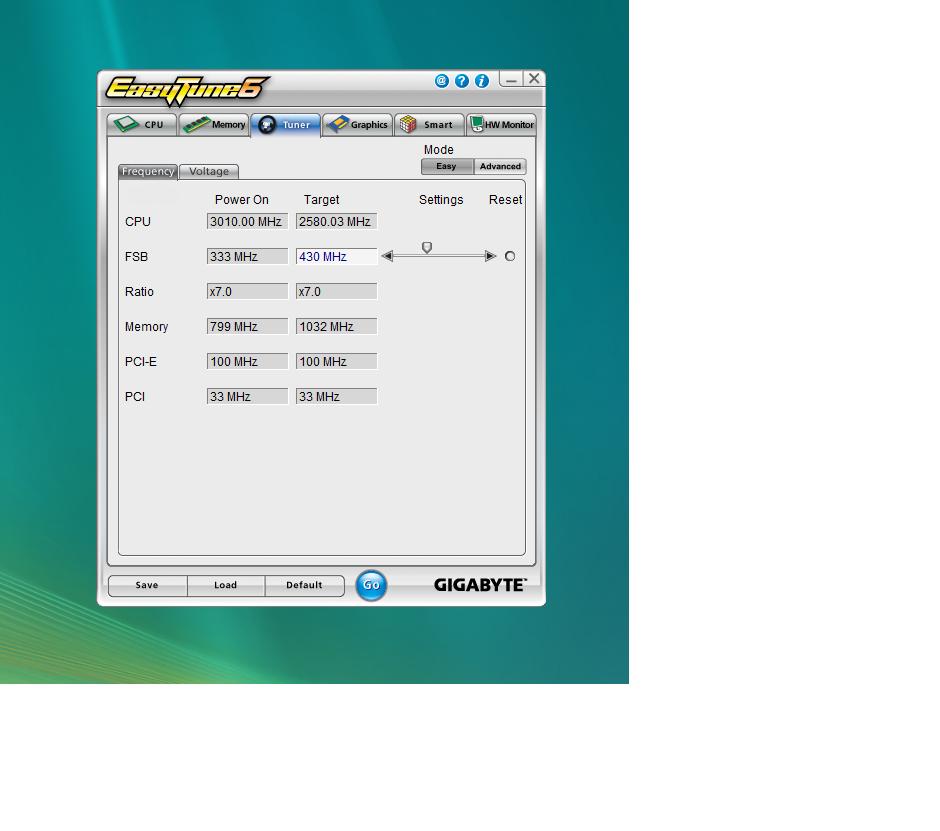Viewport: 940px width, 831px height.
Task: Click the EasyTune6 logo
Action: coord(187,90)
